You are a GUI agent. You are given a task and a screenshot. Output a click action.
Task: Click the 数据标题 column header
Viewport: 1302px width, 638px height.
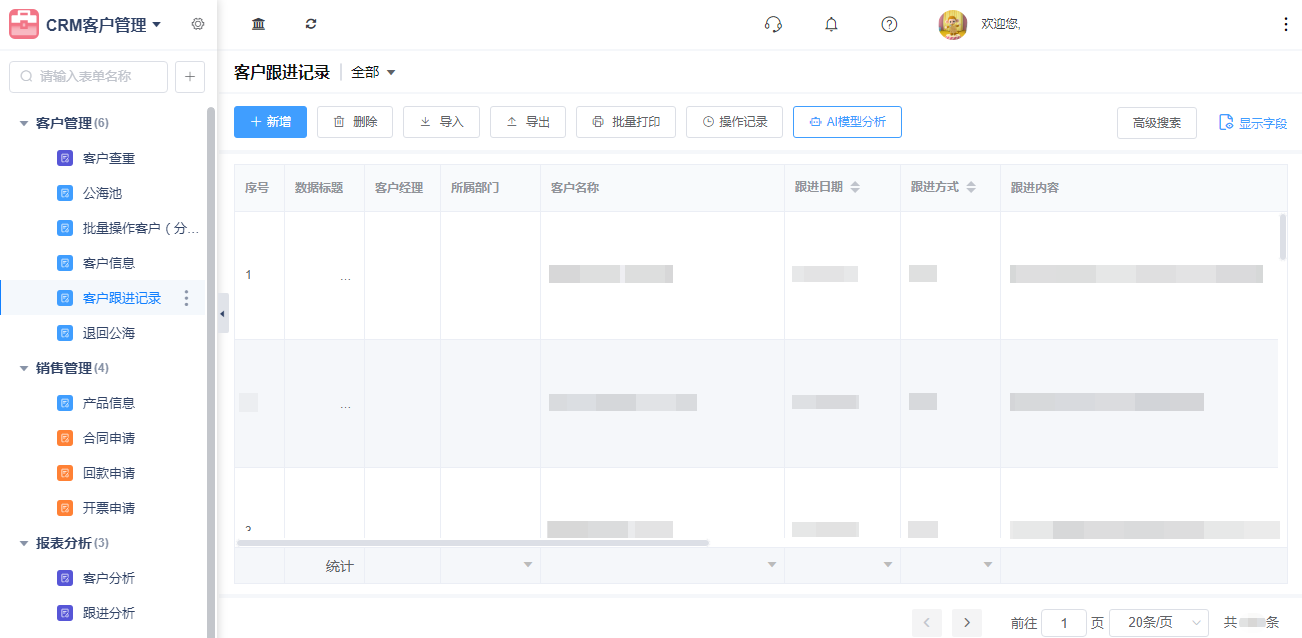click(x=324, y=188)
